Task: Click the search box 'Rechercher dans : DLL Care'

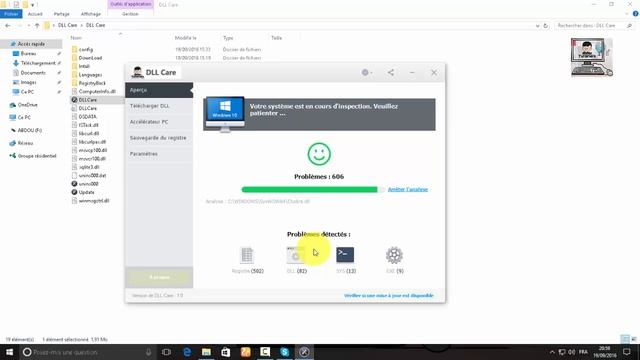Action: point(594,25)
